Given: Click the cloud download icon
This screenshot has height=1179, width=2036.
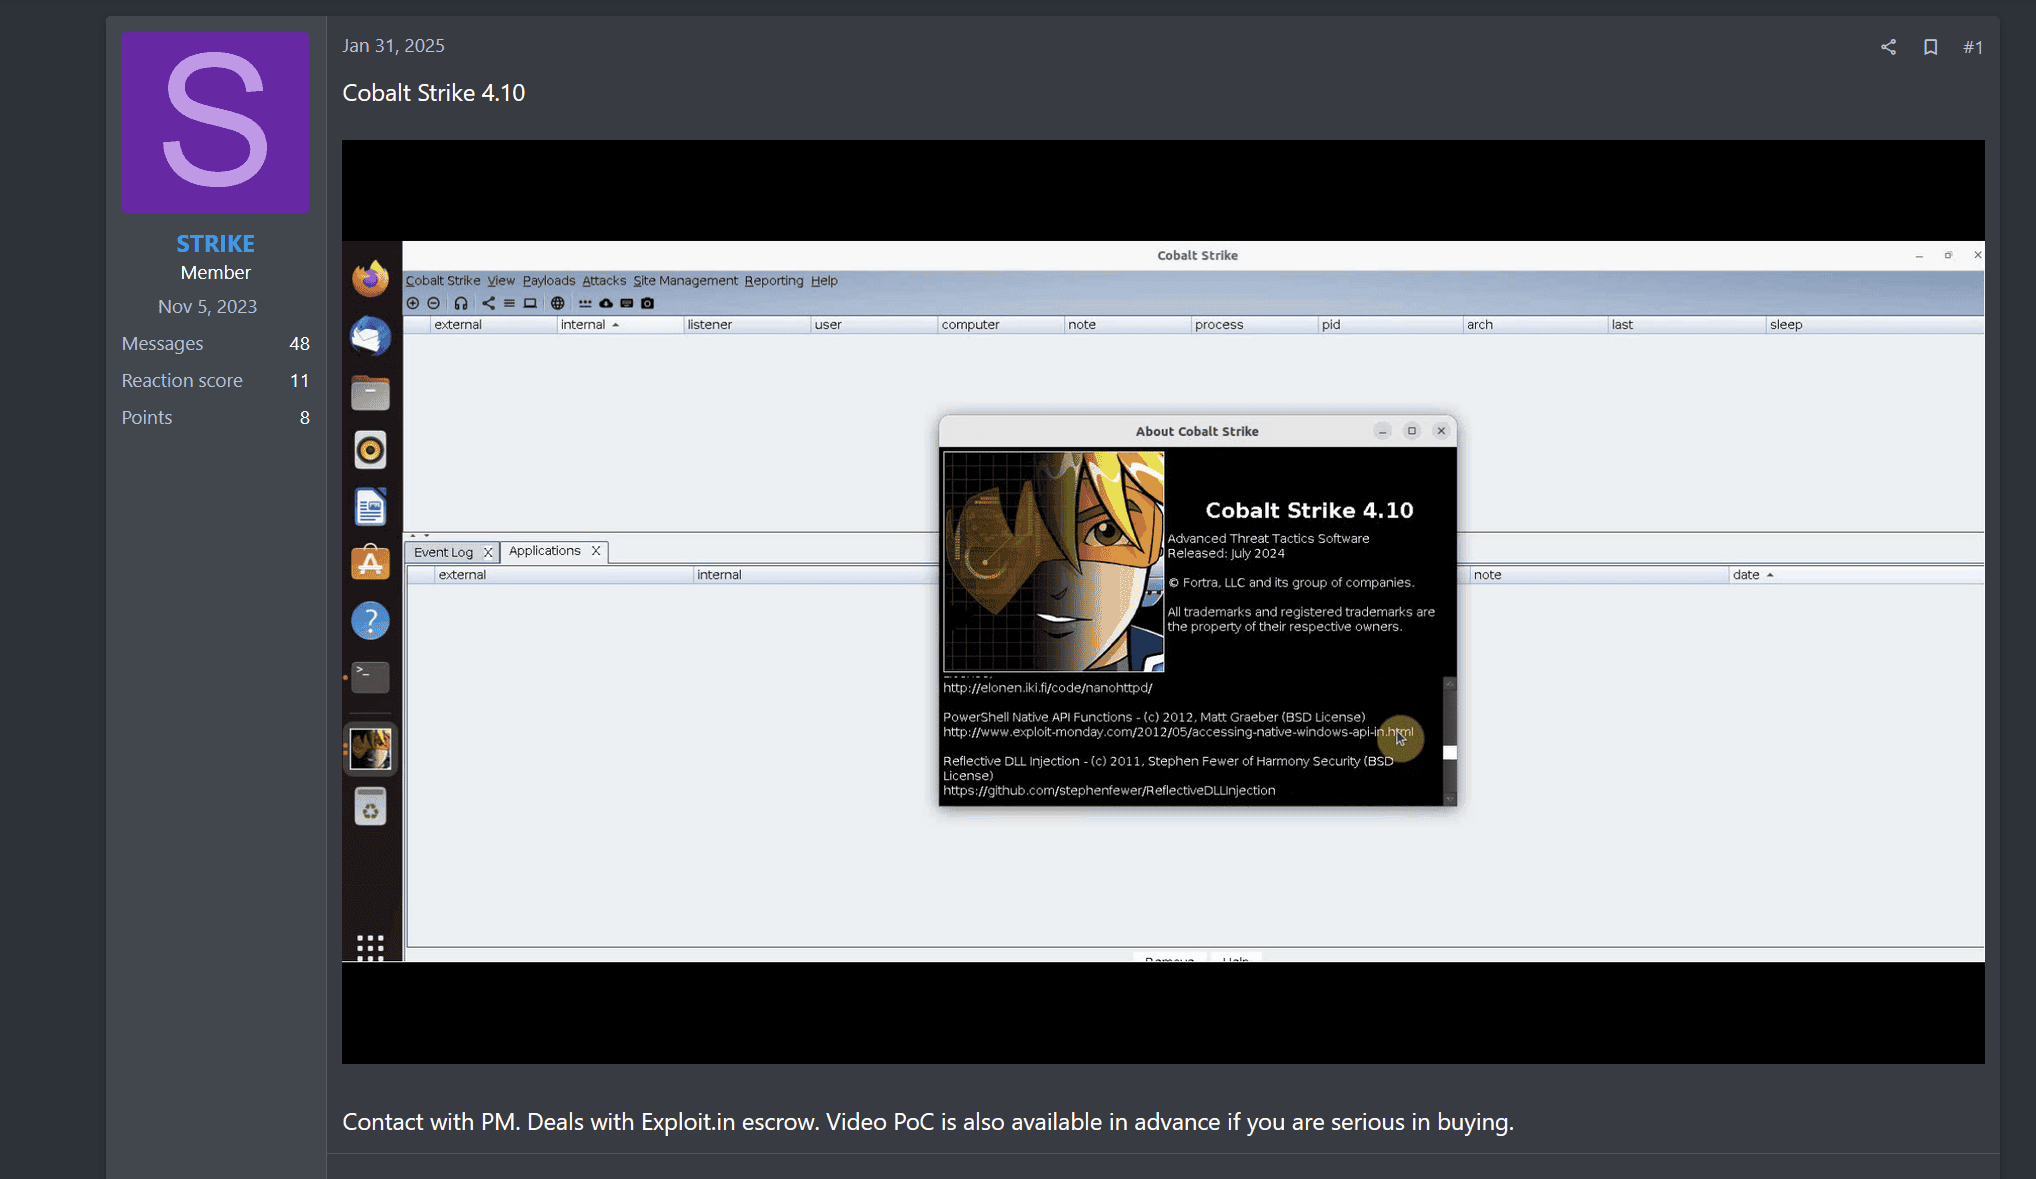Looking at the screenshot, I should [606, 303].
